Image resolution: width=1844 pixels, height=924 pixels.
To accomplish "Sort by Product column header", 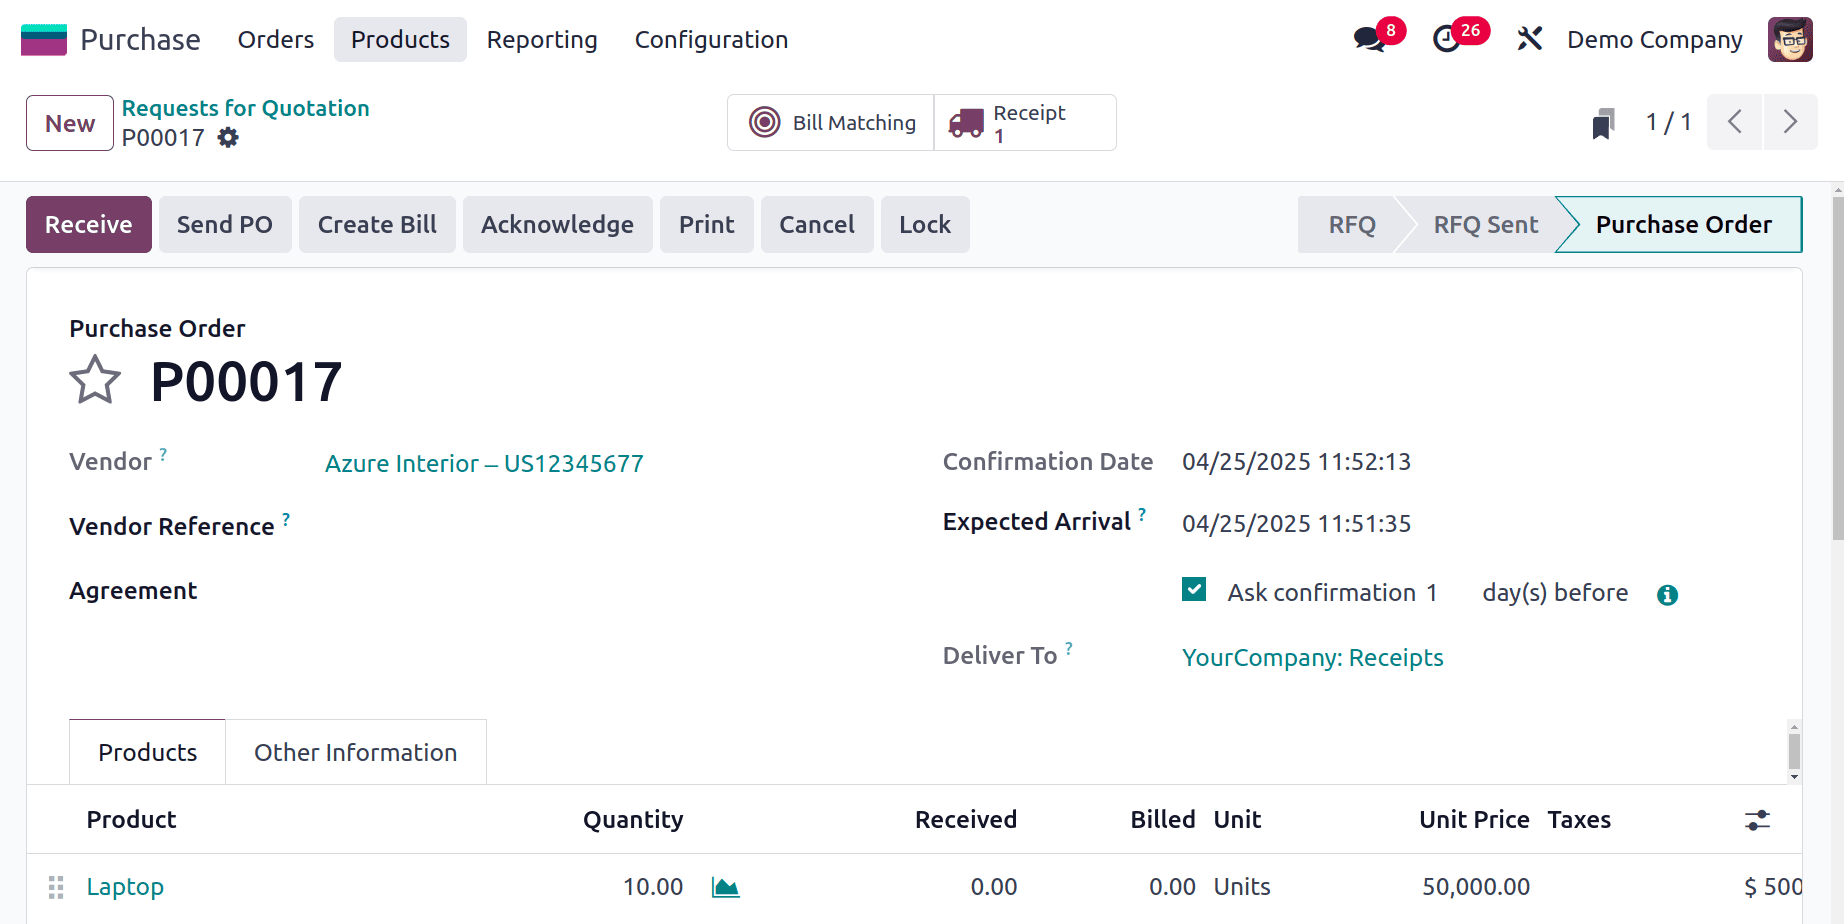I will pos(131,820).
